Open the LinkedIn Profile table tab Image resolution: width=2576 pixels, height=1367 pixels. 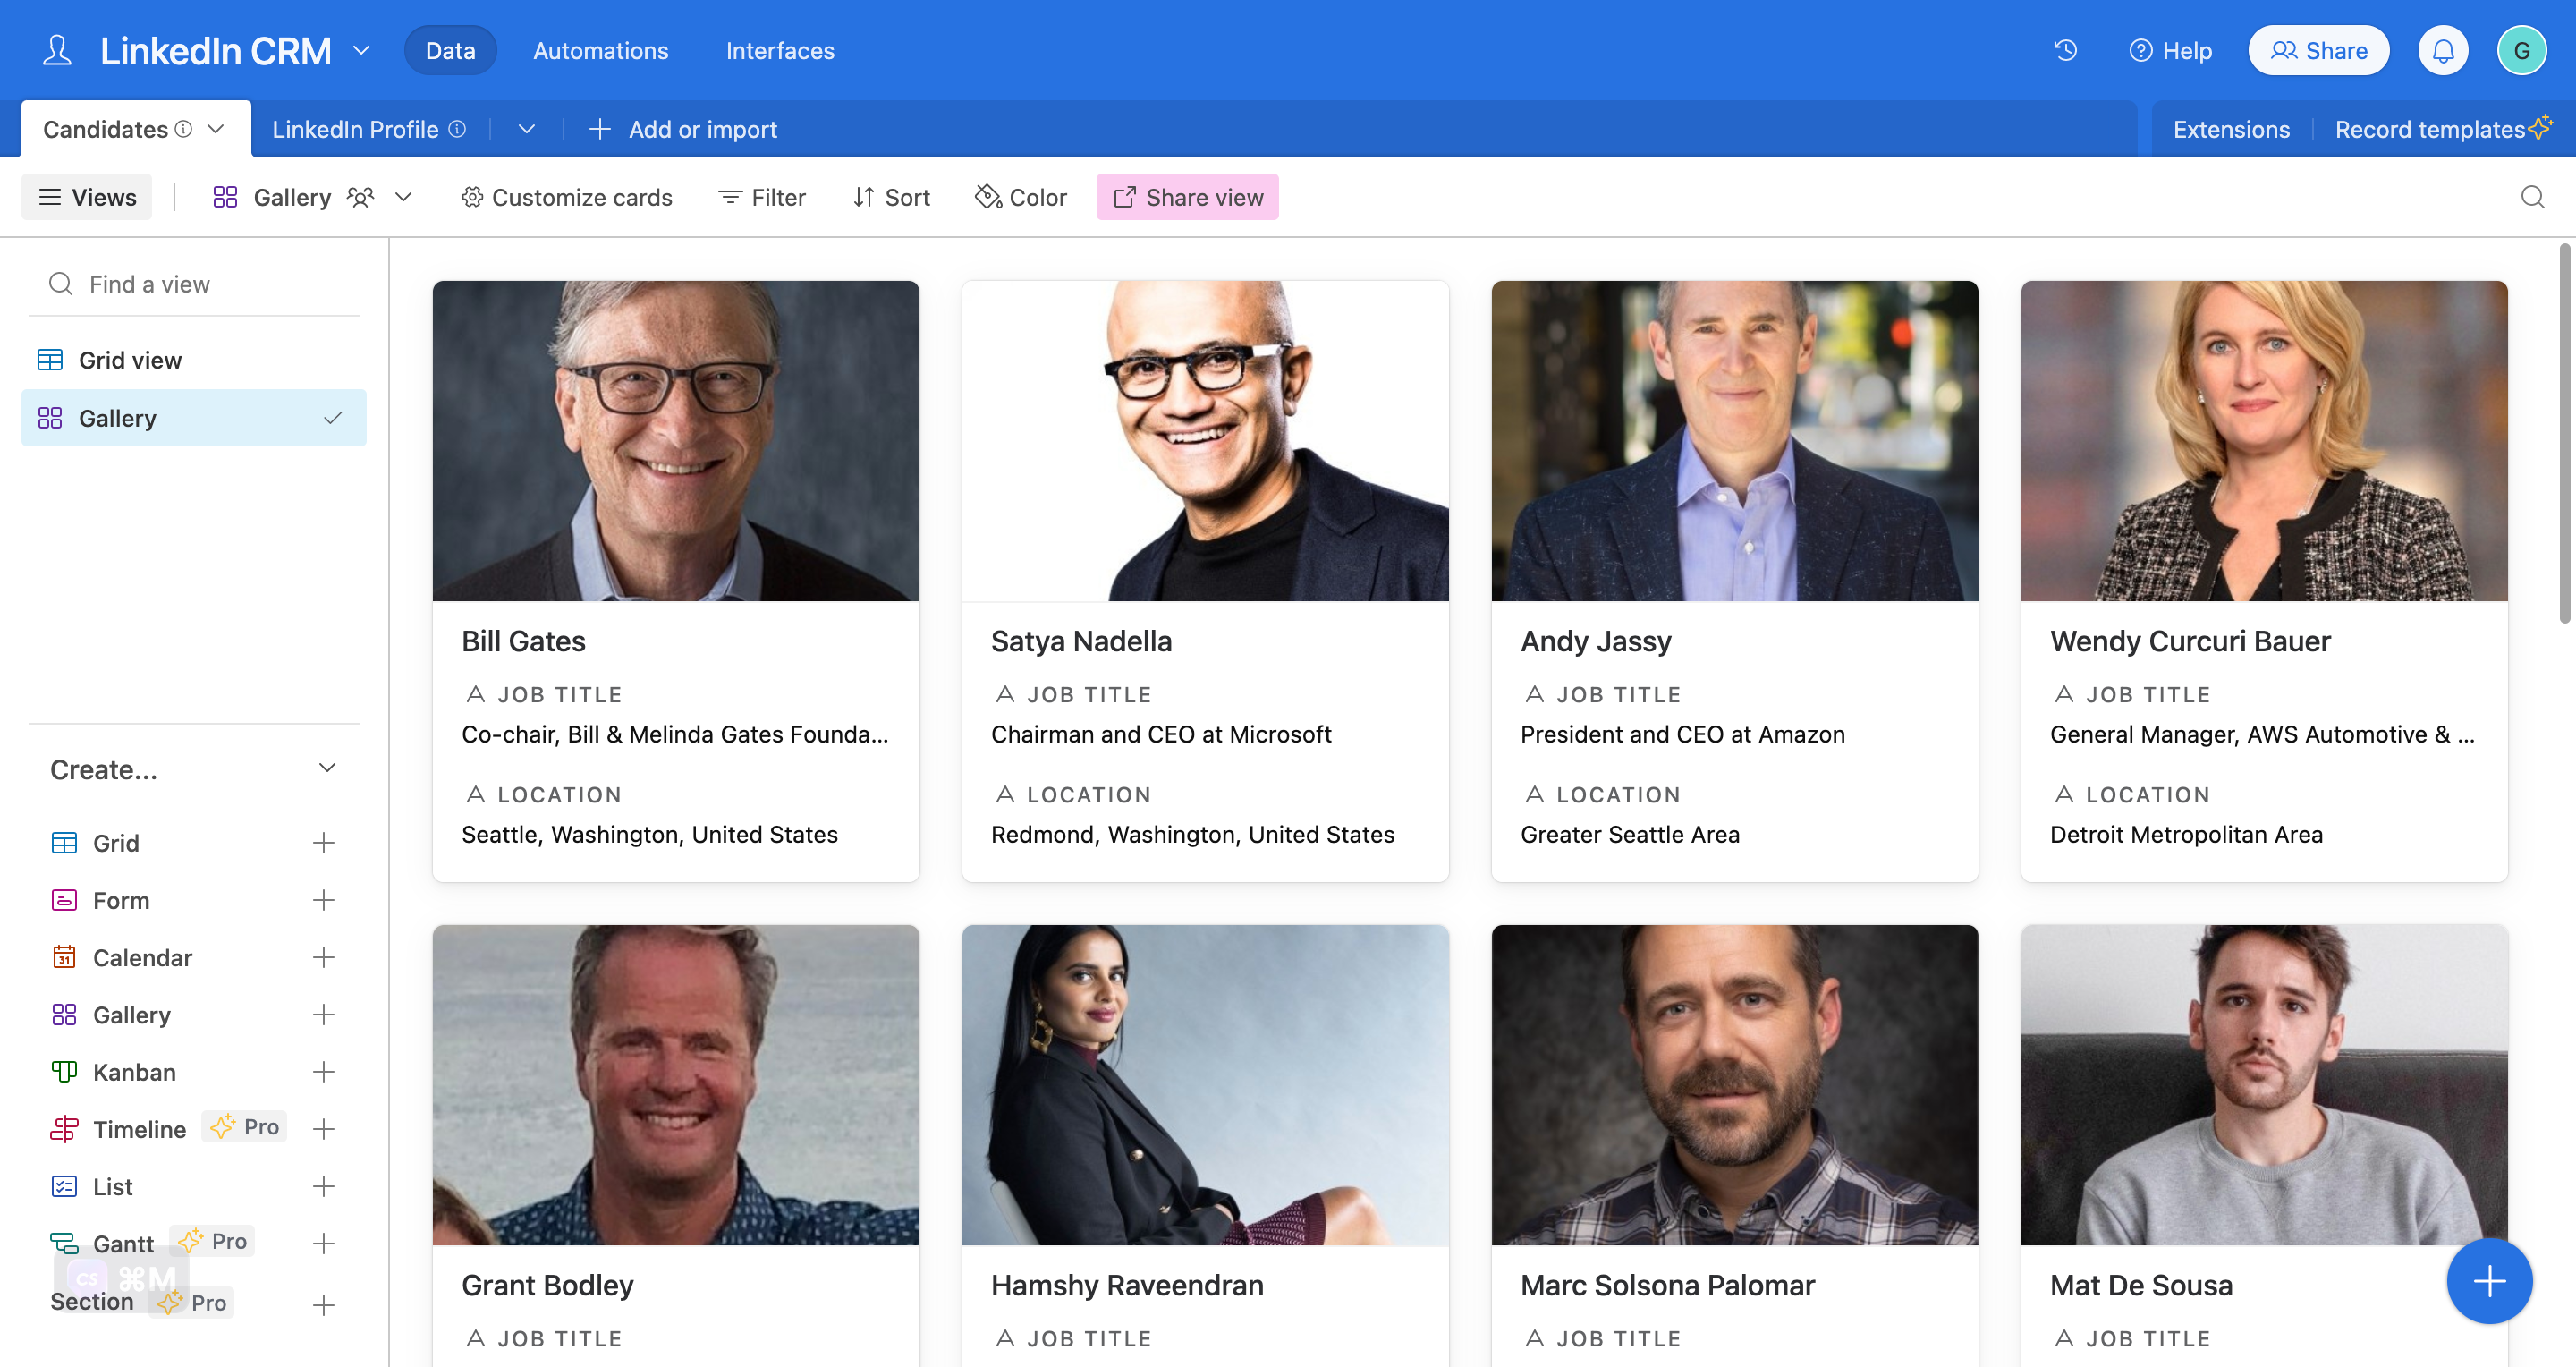pos(355,129)
